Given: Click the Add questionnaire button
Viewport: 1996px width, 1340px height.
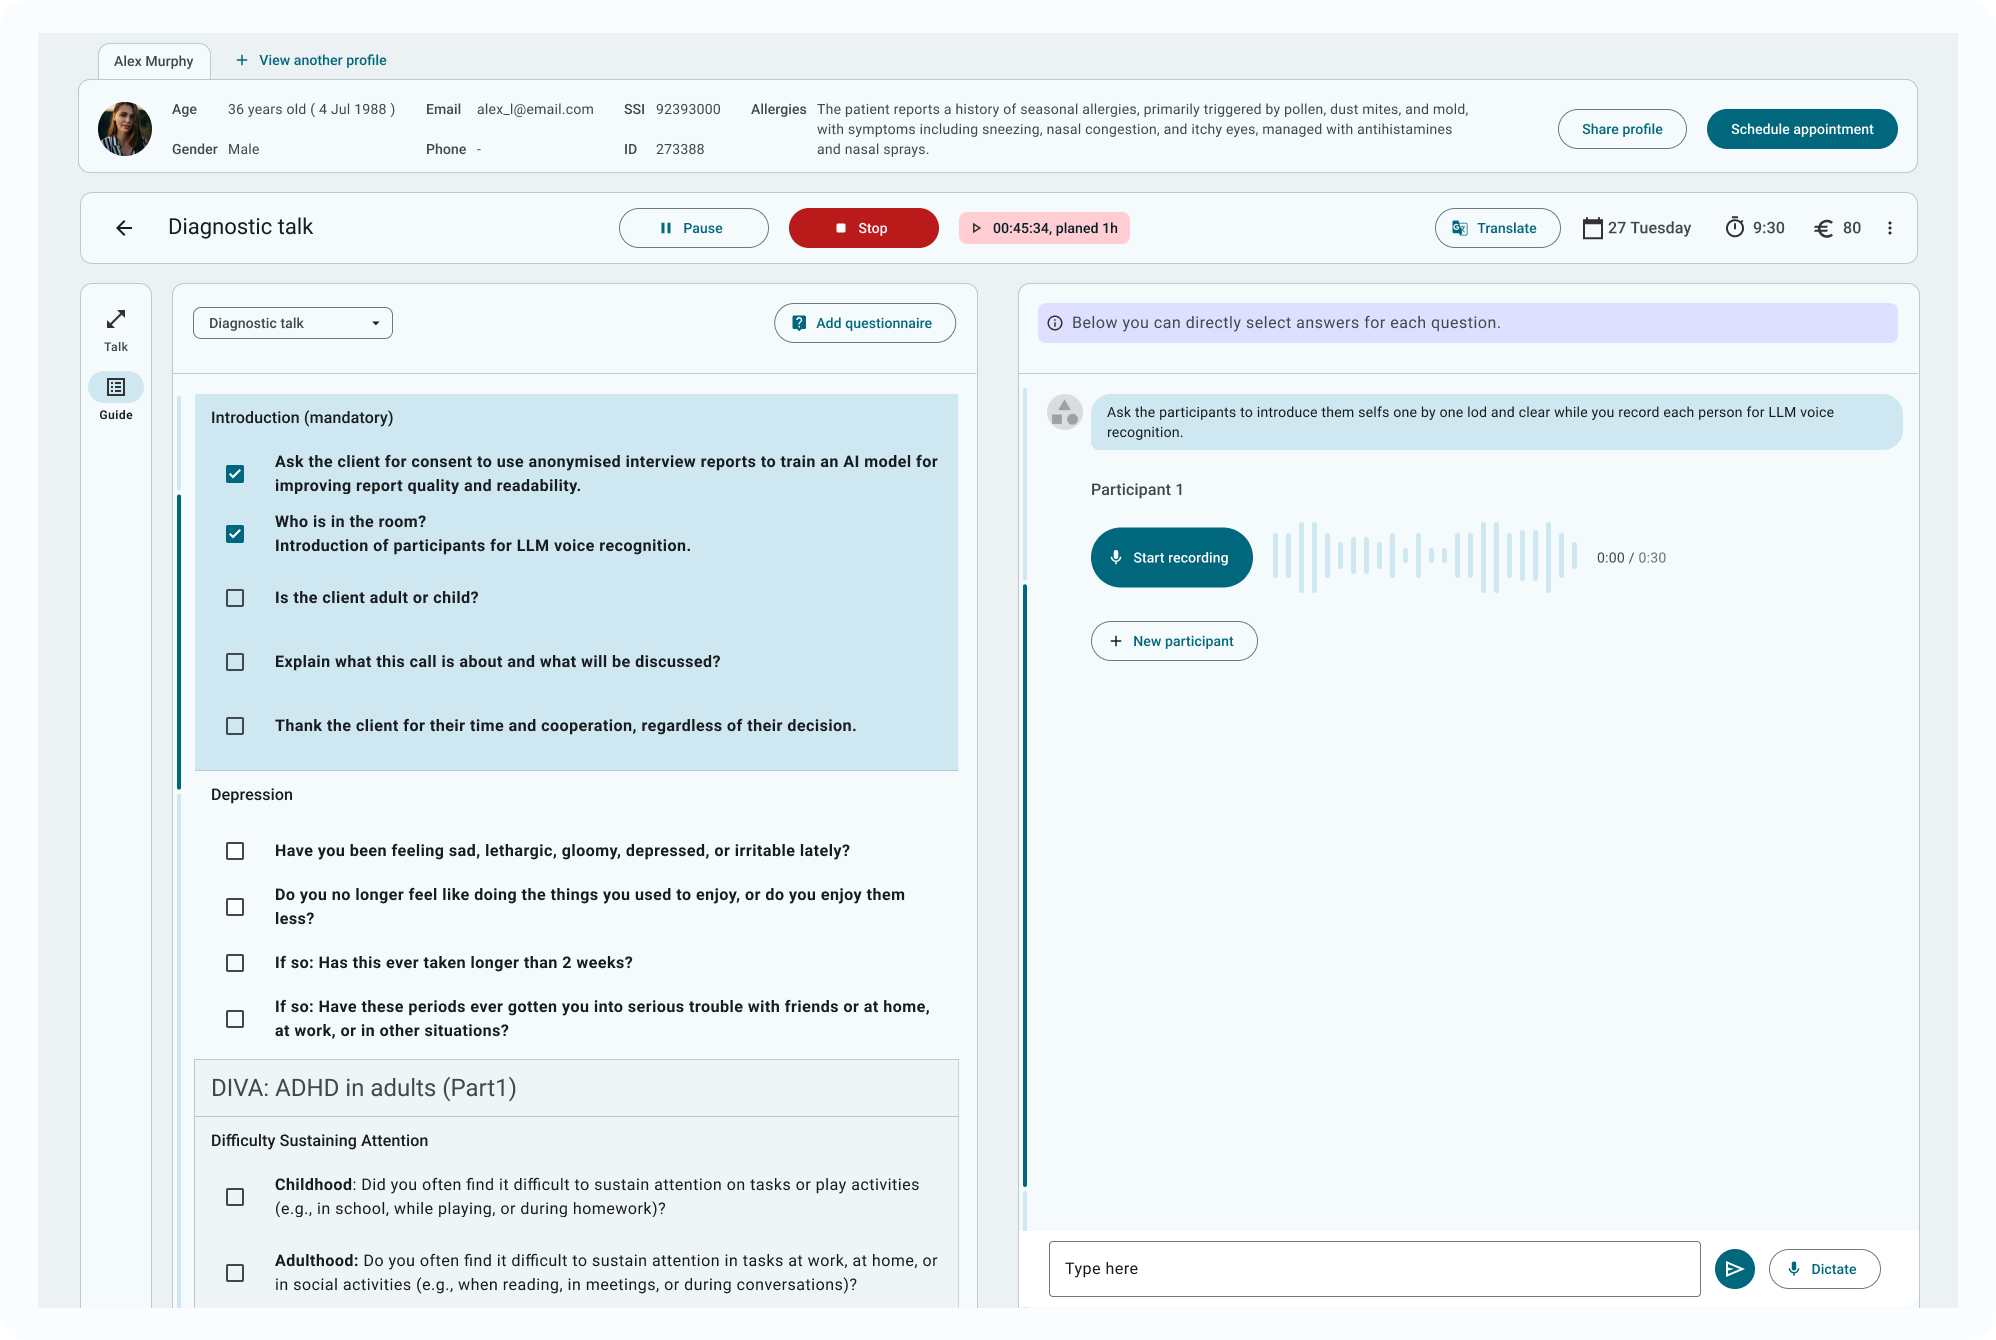Looking at the screenshot, I should tap(864, 323).
